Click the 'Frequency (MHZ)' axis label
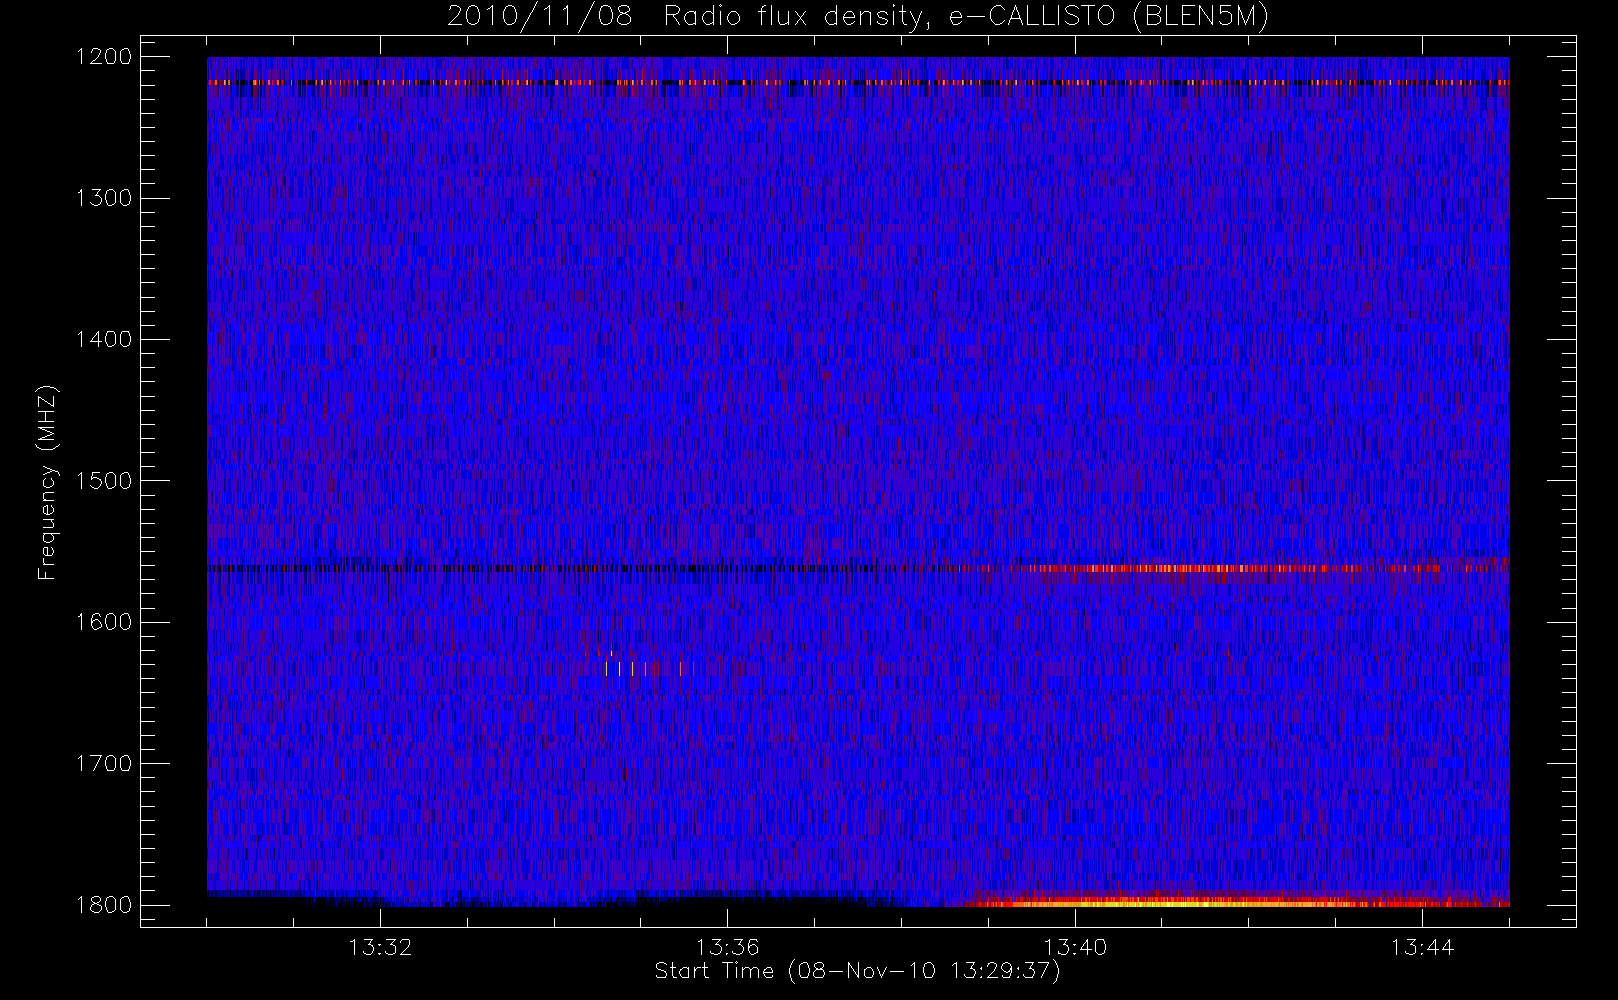Viewport: 1618px width, 1000px height. (46, 482)
